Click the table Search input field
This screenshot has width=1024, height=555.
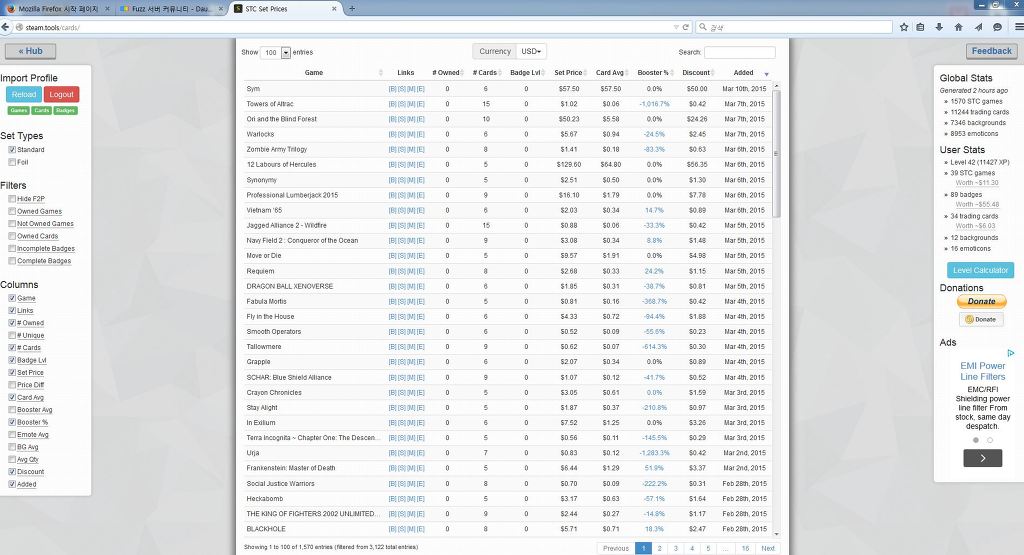[x=739, y=52]
